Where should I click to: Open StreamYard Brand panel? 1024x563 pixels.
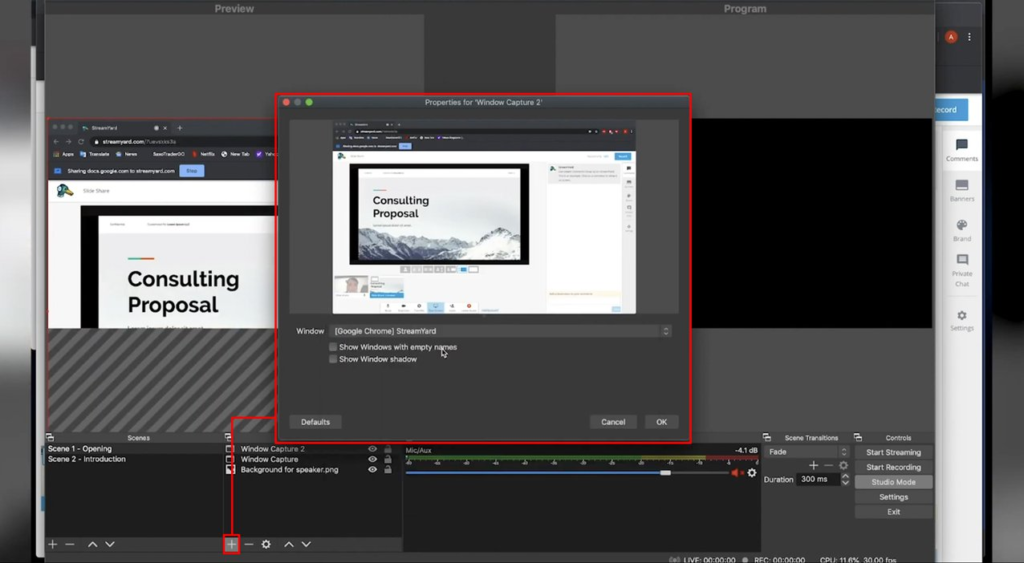click(x=961, y=231)
